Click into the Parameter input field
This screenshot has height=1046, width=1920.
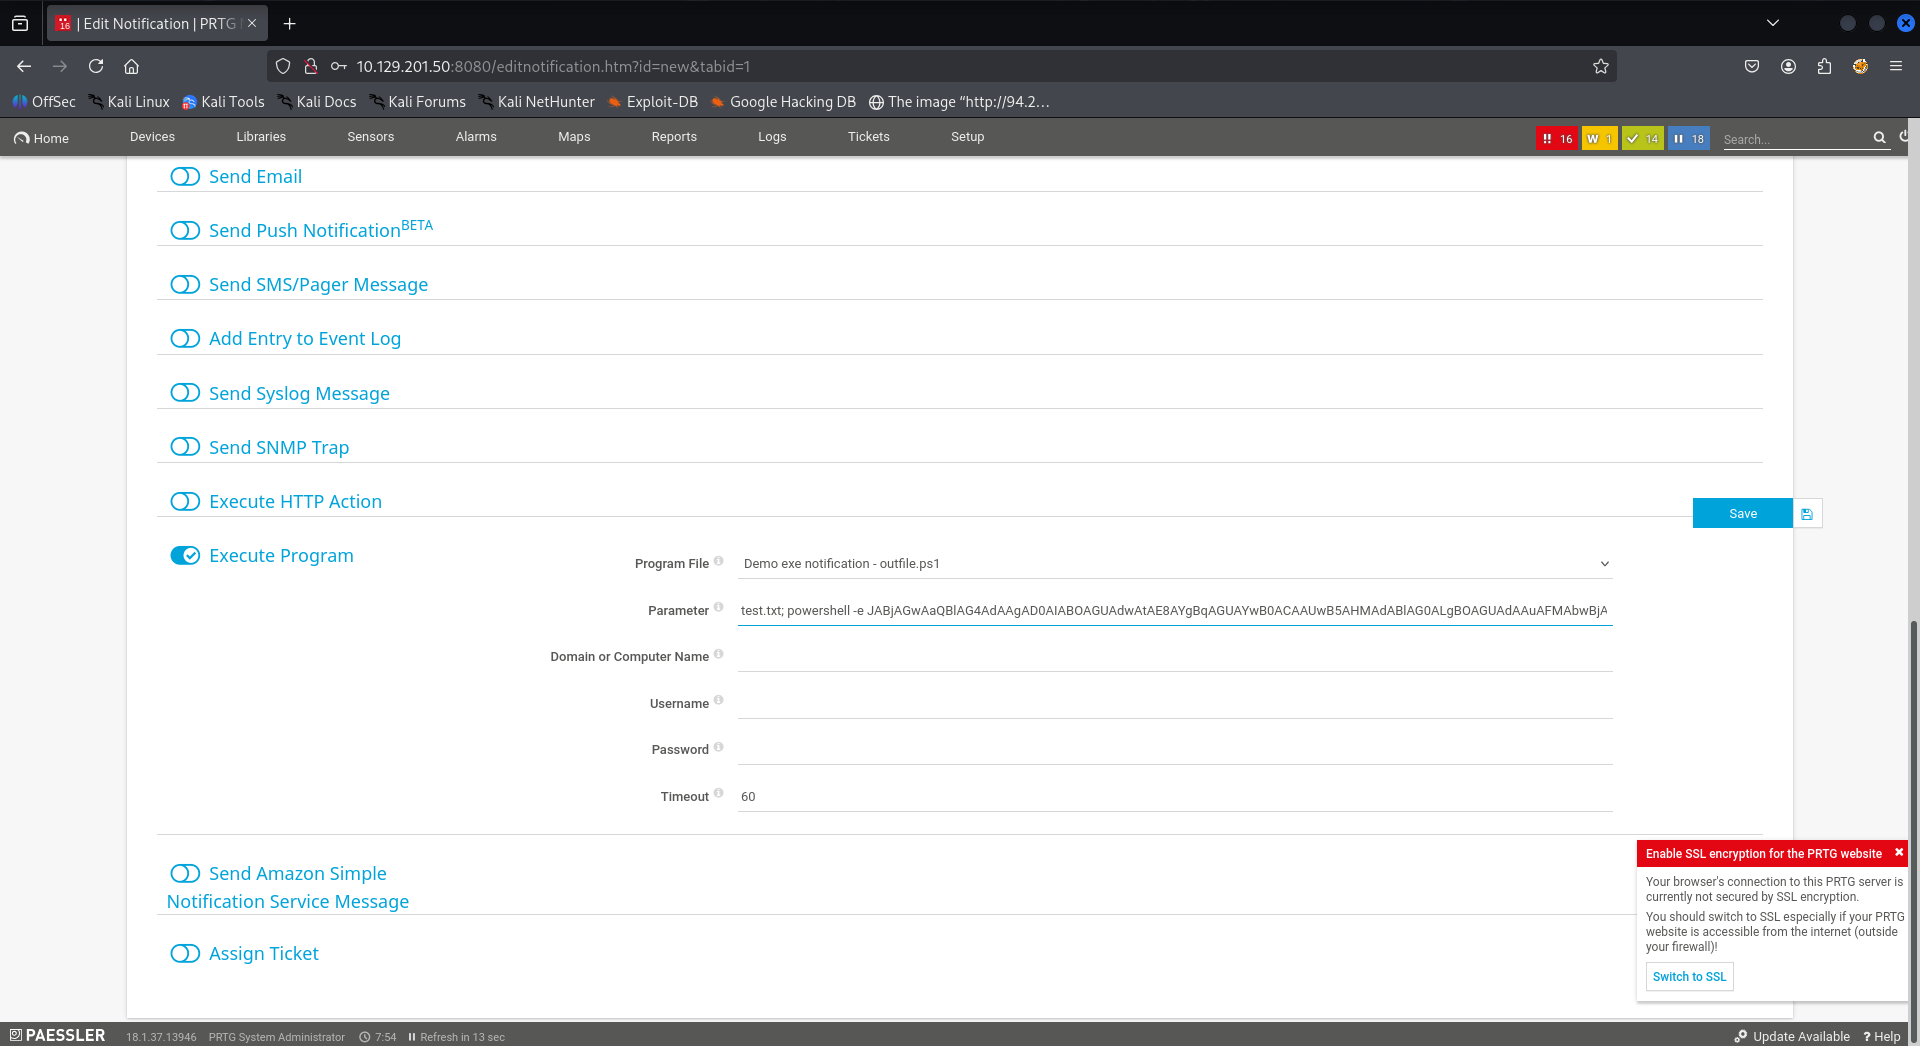click(x=1174, y=611)
